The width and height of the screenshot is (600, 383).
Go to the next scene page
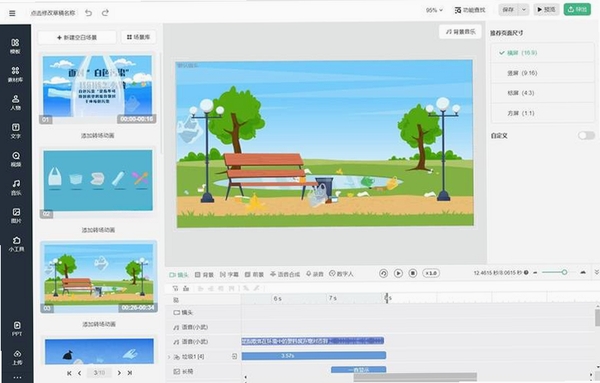click(119, 373)
